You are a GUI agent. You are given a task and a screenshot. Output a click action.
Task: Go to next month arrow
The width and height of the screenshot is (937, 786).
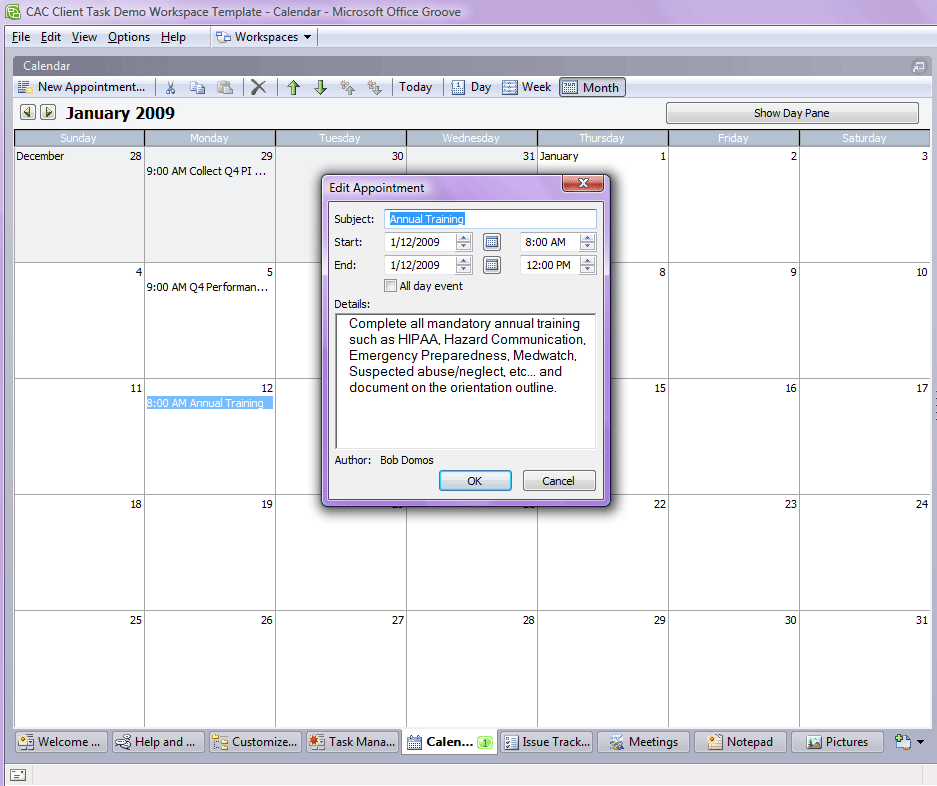coord(48,112)
